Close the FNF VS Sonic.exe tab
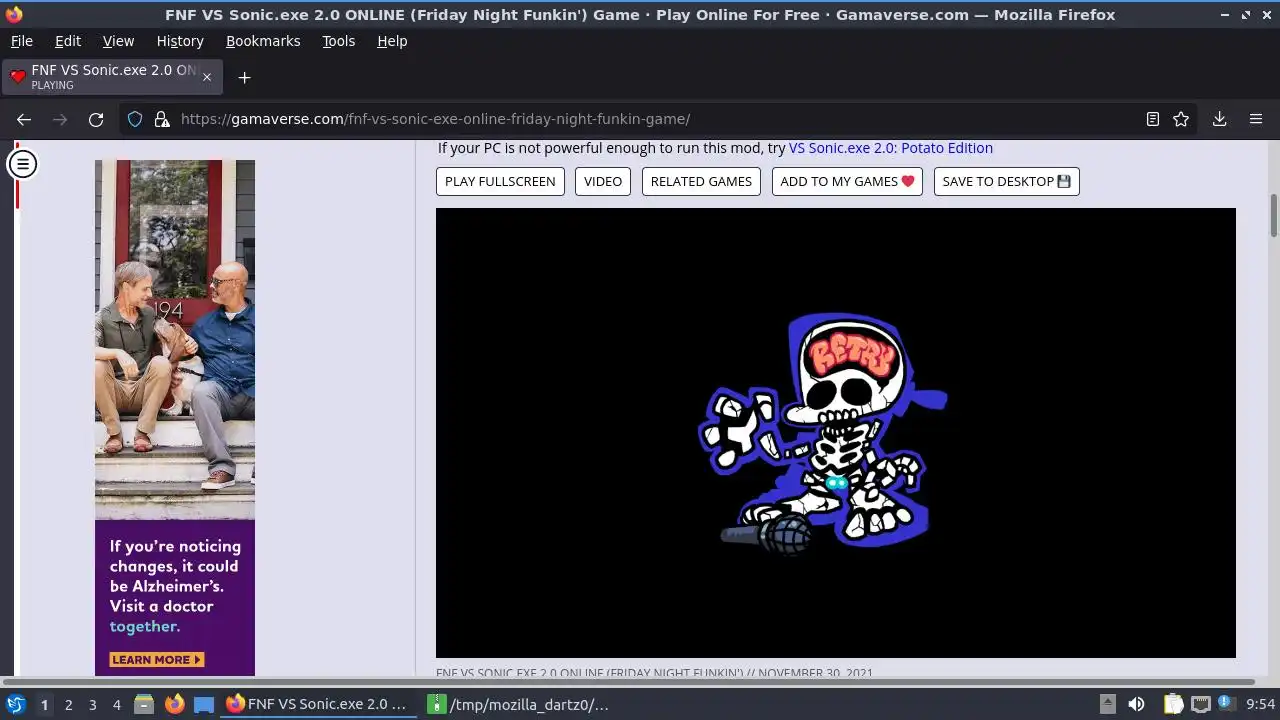Viewport: 1280px width, 720px height. 207,77
